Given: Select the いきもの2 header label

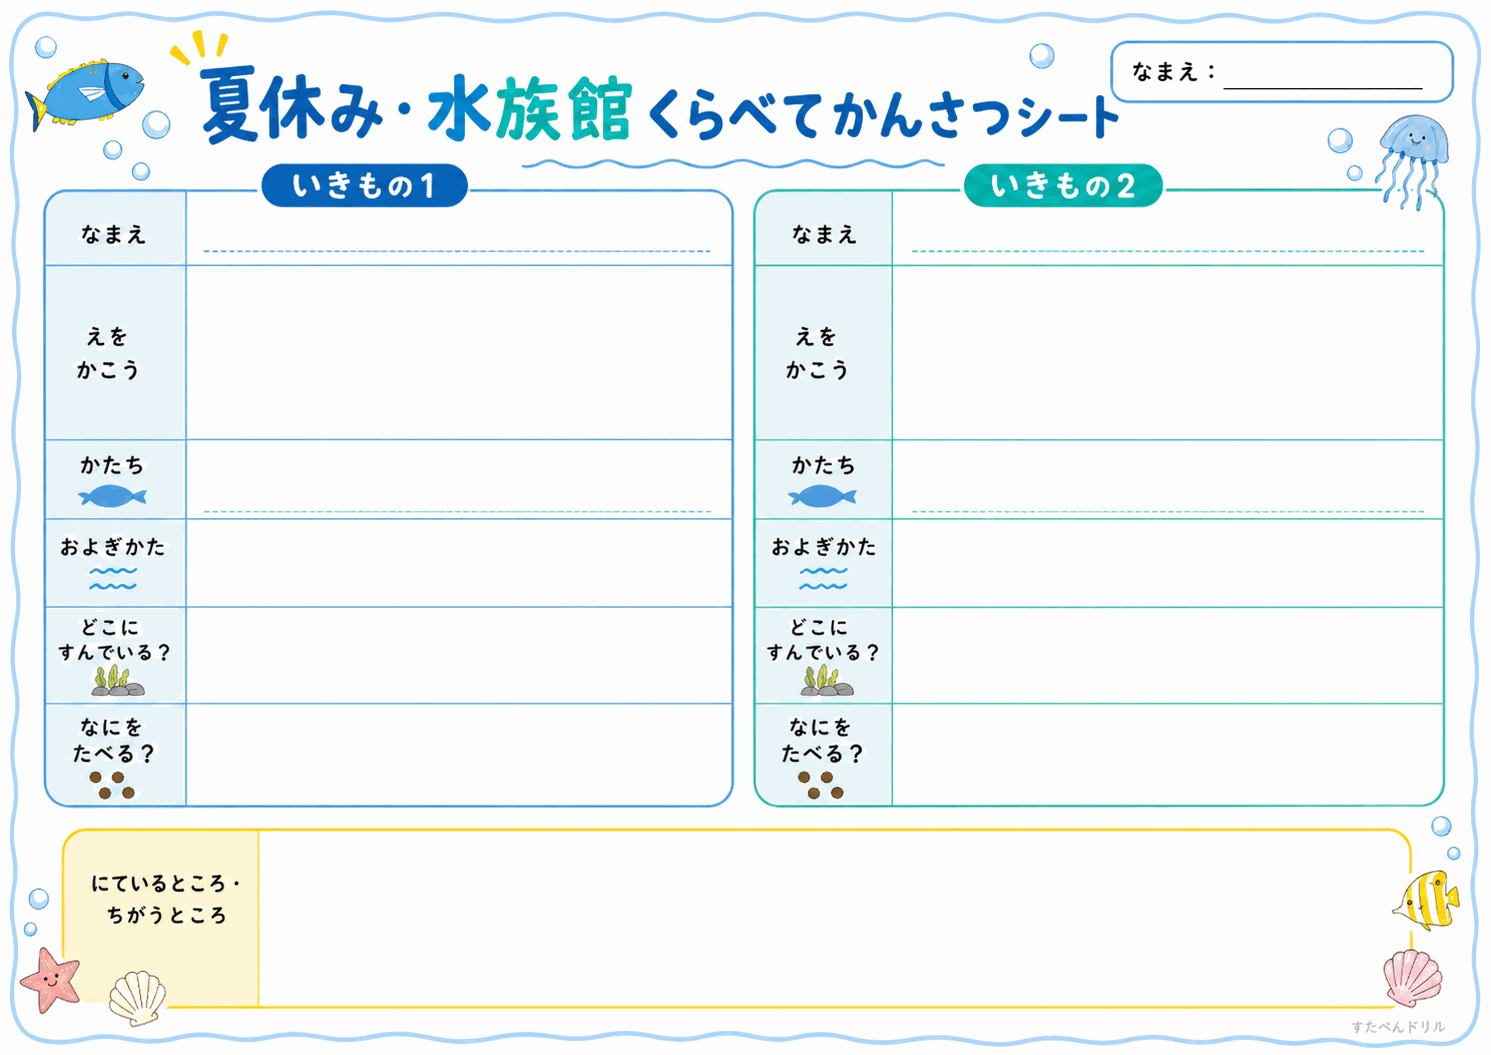Looking at the screenshot, I should pos(1063,186).
